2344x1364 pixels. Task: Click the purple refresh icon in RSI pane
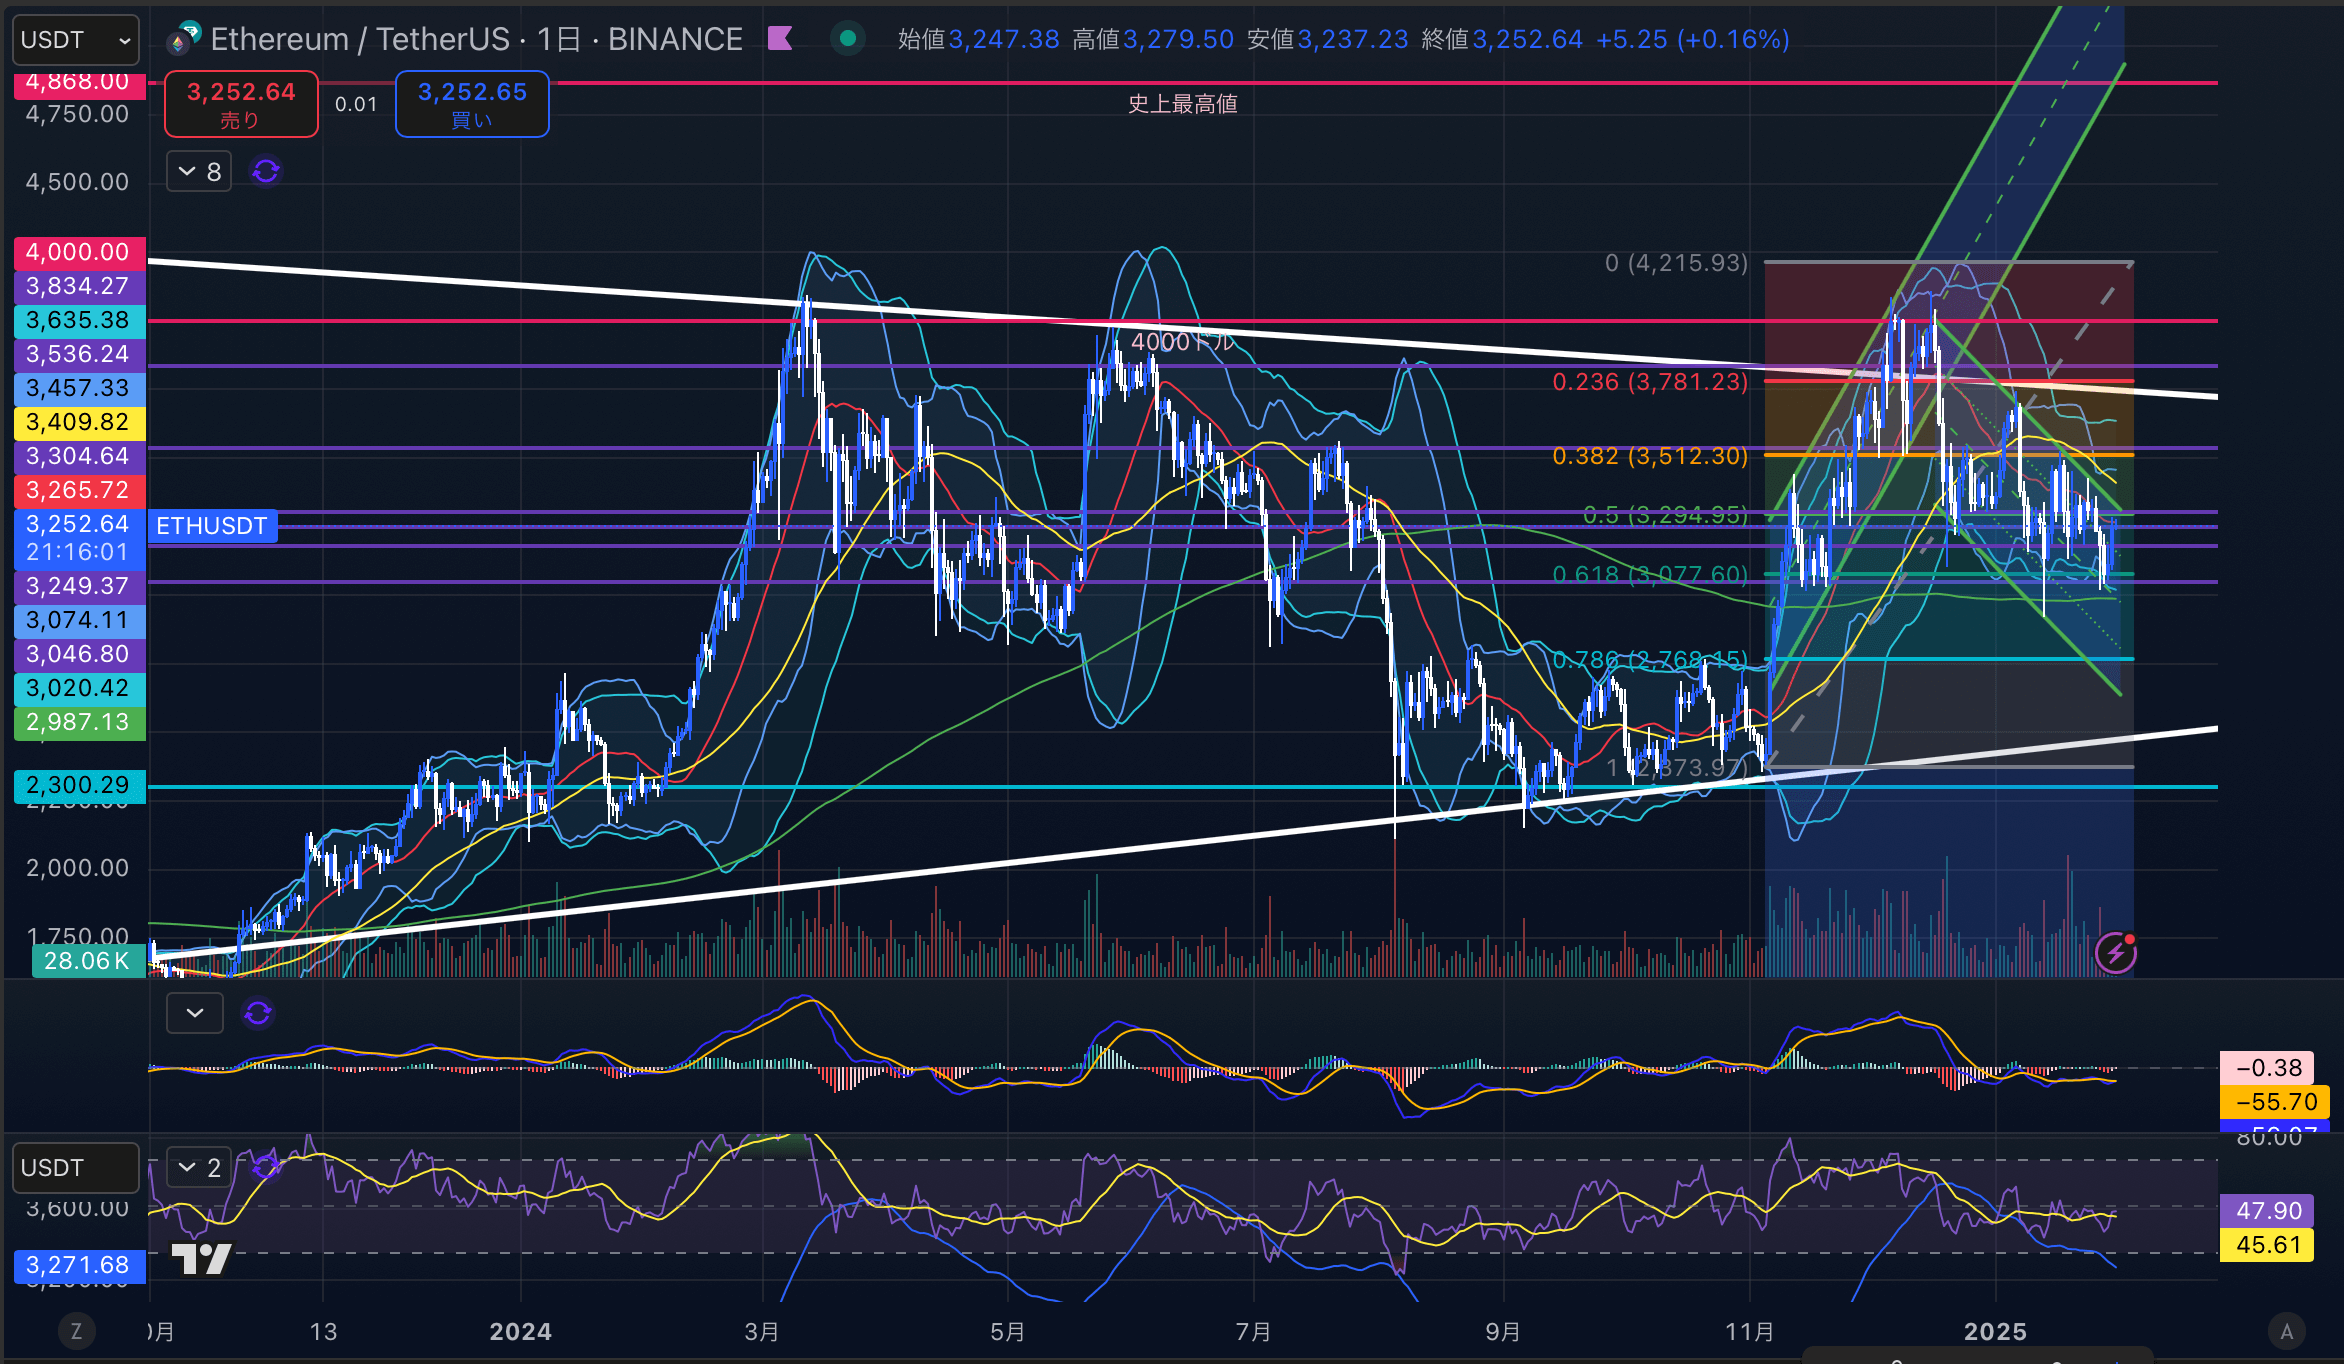point(266,1167)
